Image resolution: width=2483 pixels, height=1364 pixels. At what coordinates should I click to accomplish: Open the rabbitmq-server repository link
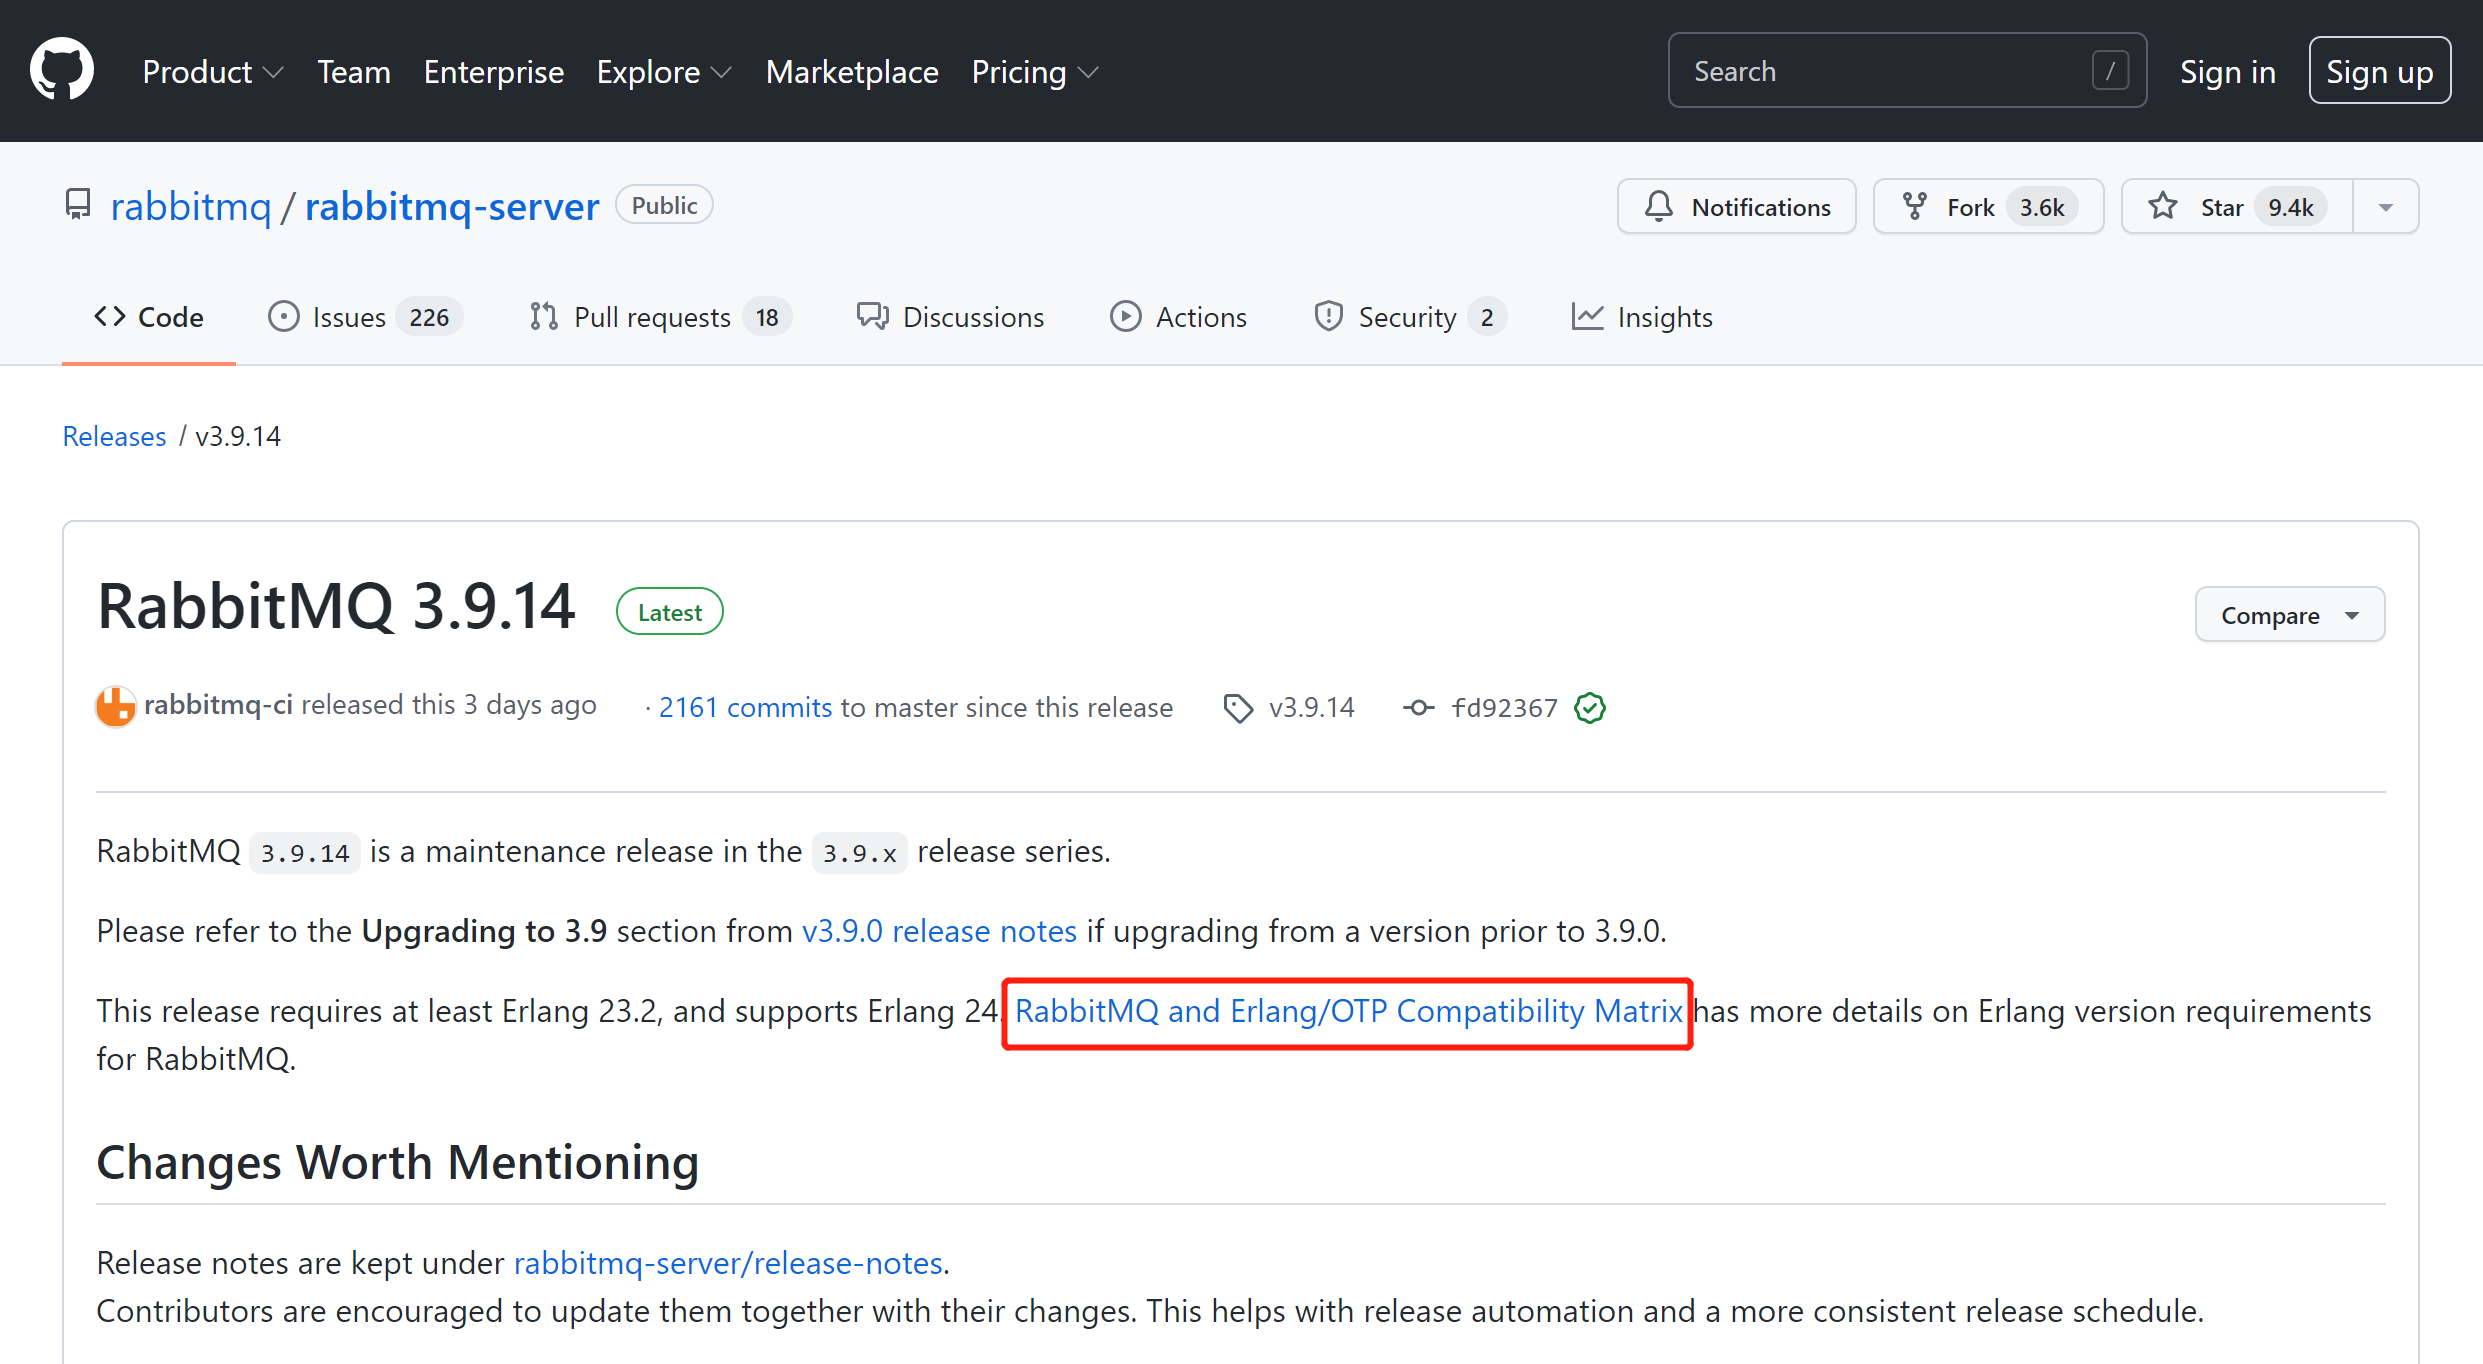coord(452,206)
